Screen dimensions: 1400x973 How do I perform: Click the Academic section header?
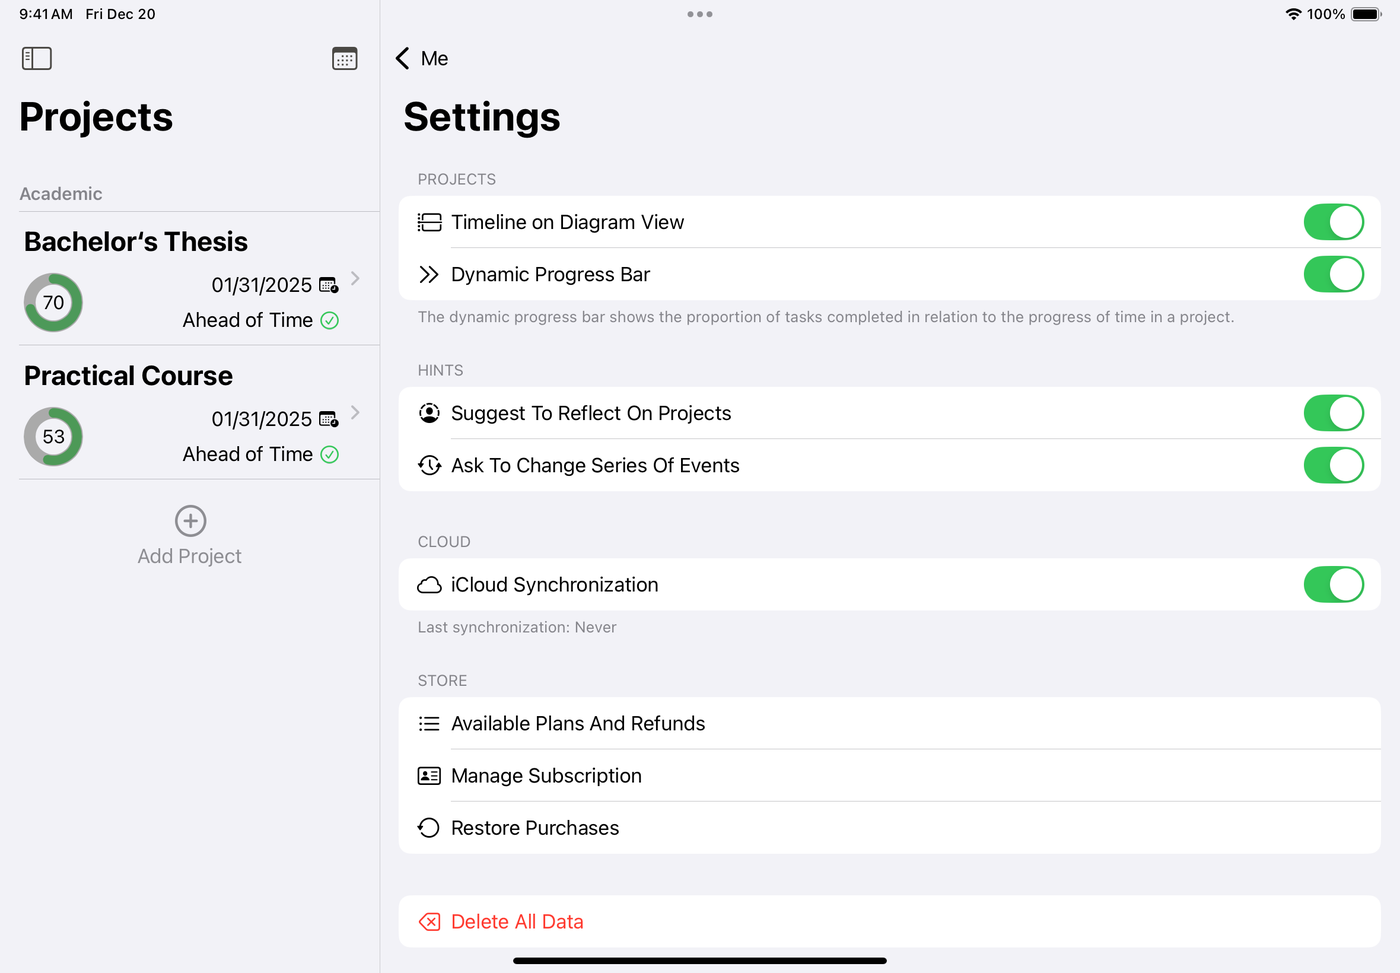[61, 194]
